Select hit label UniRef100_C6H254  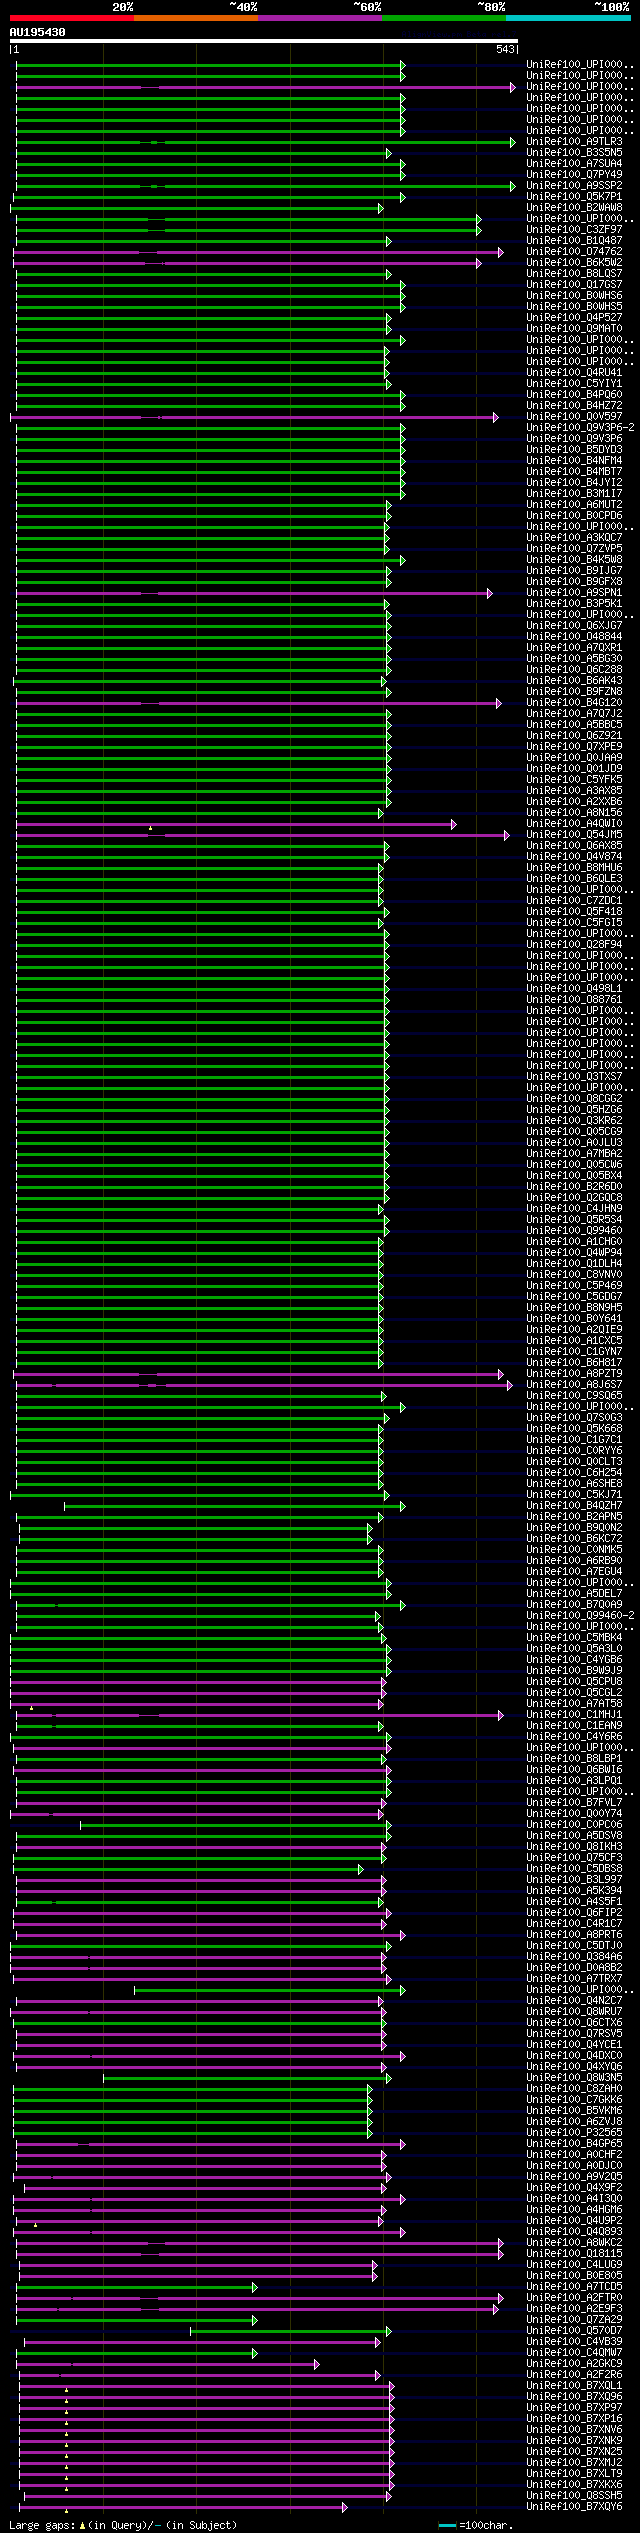pos(574,1473)
